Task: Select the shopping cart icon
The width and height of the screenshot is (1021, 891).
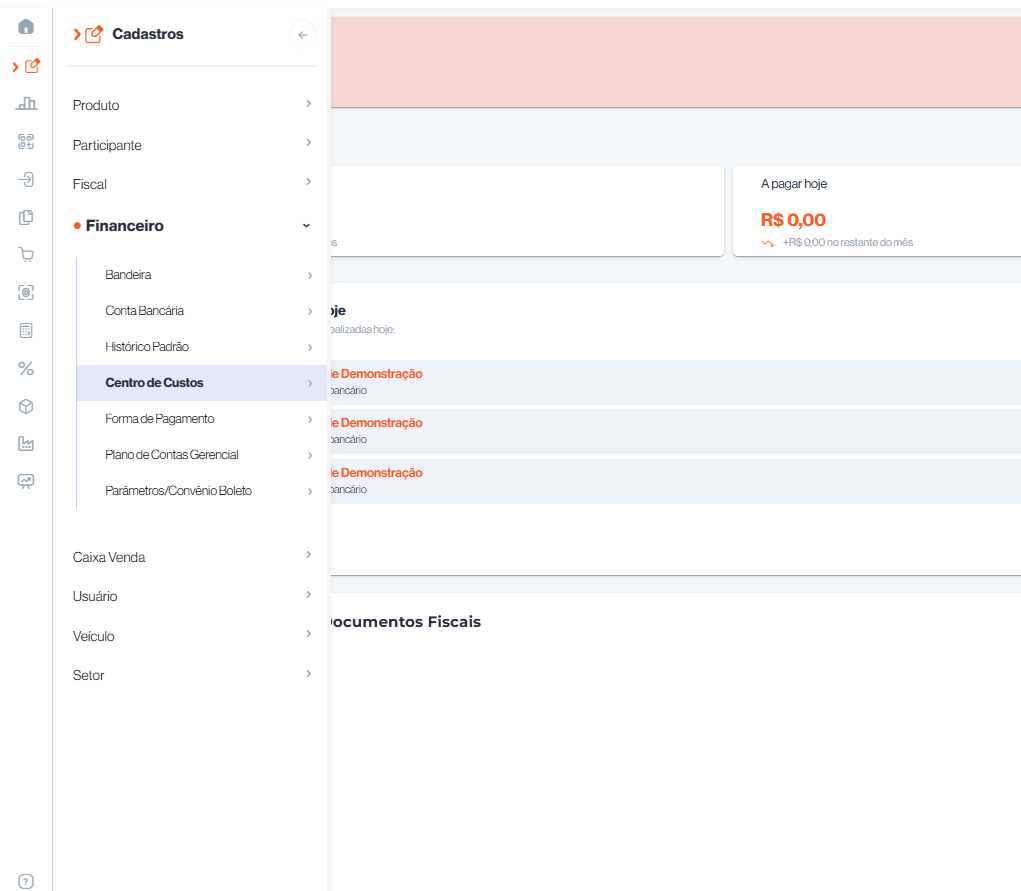Action: tap(26, 255)
